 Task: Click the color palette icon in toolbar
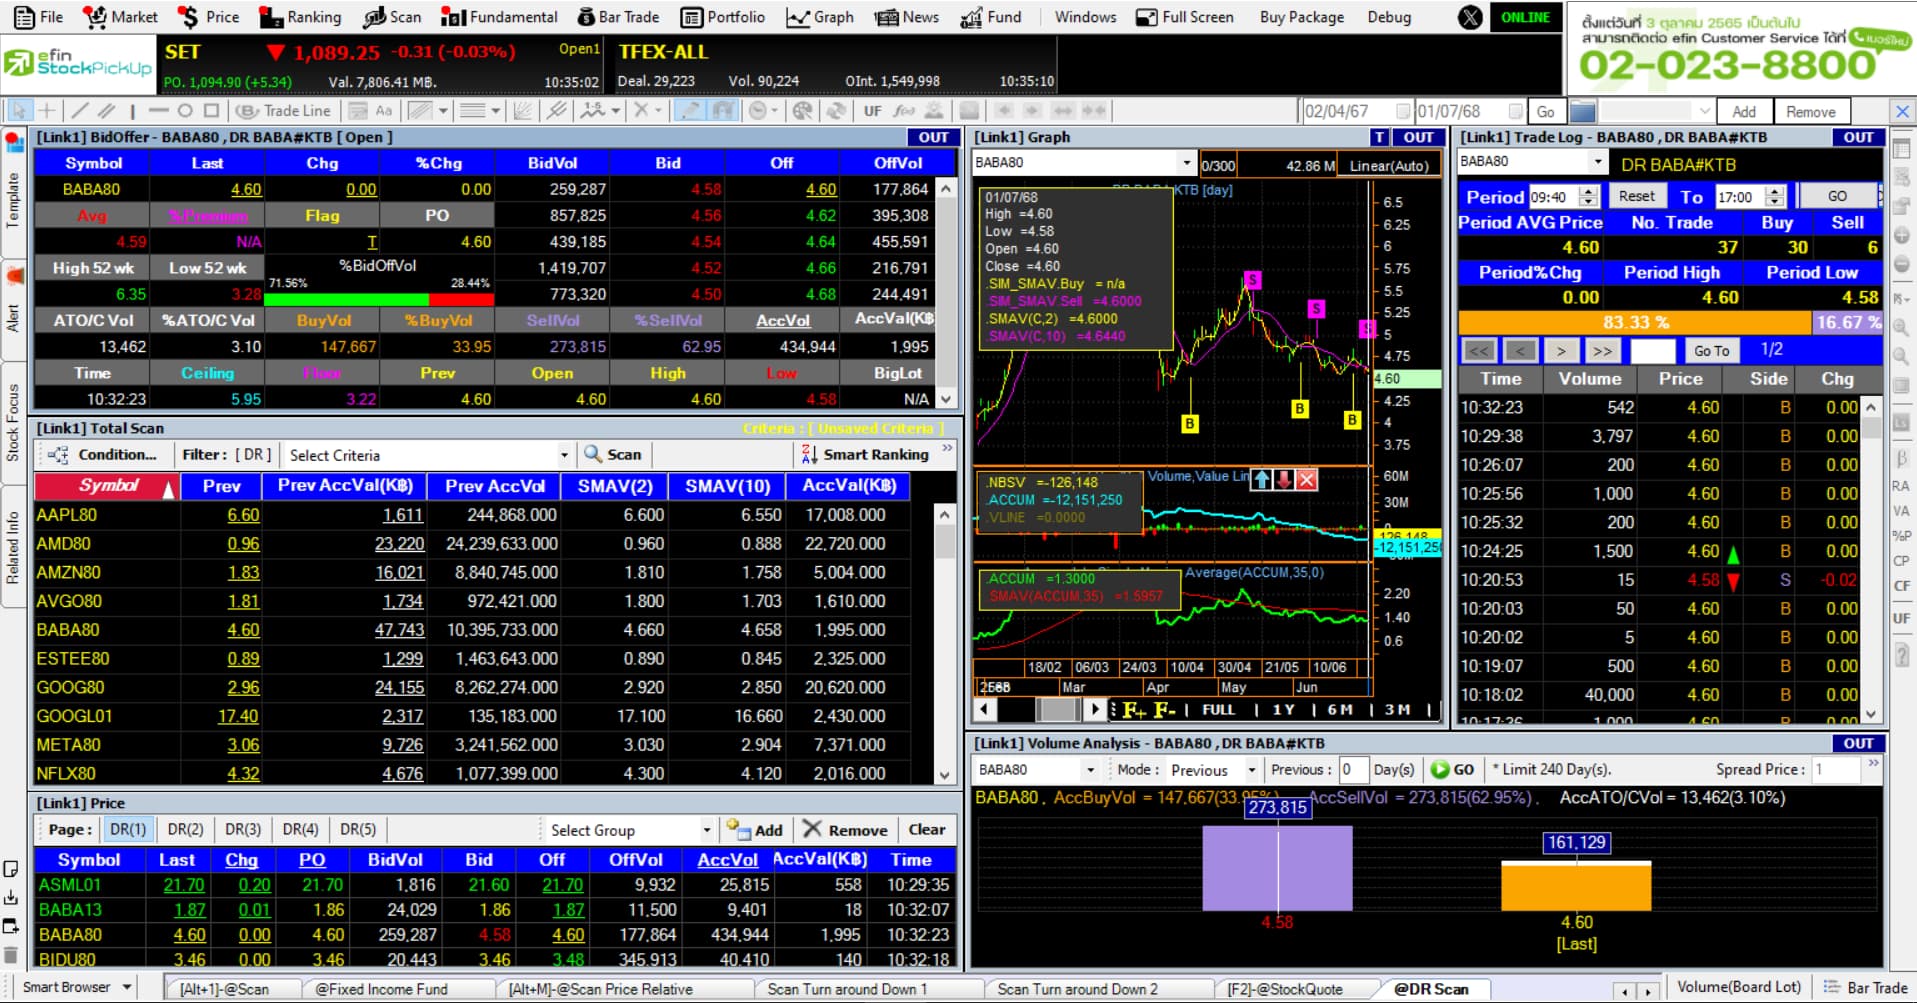(802, 111)
